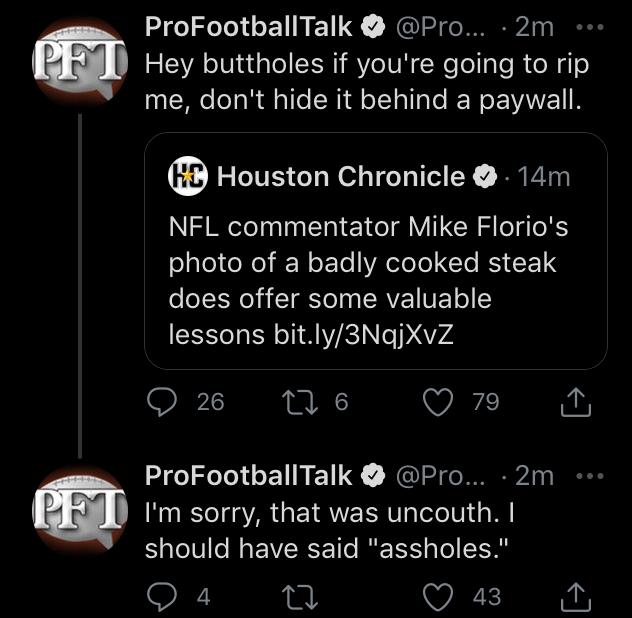Open the ProFootballTalk name on the second tweet
This screenshot has width=632, height=618.
pos(248,476)
